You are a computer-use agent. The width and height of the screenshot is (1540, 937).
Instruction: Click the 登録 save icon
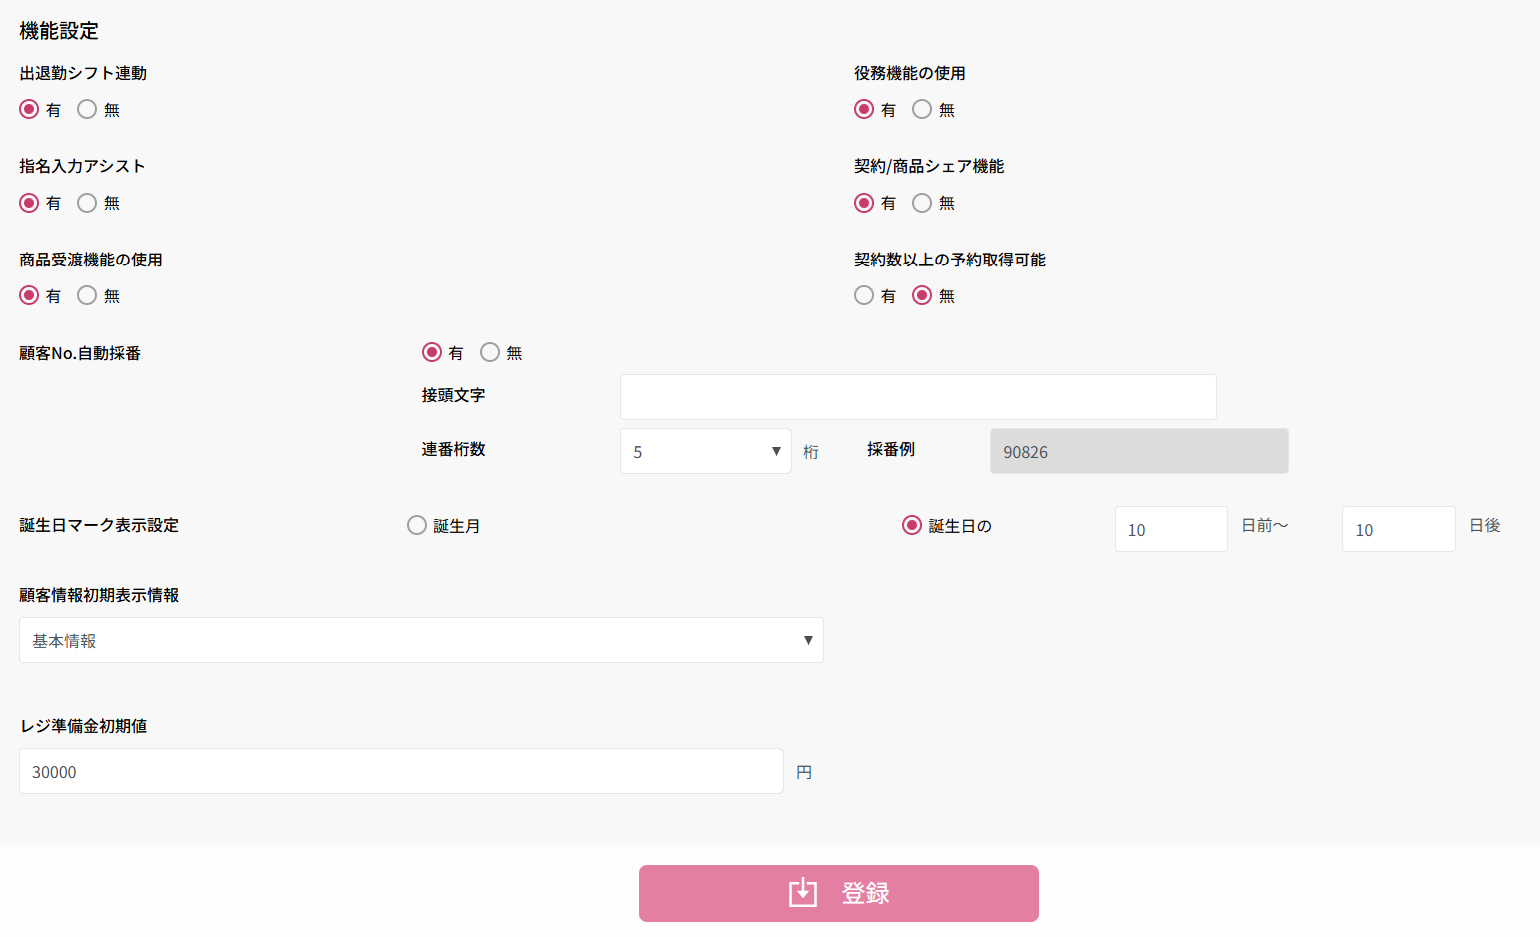[803, 892]
